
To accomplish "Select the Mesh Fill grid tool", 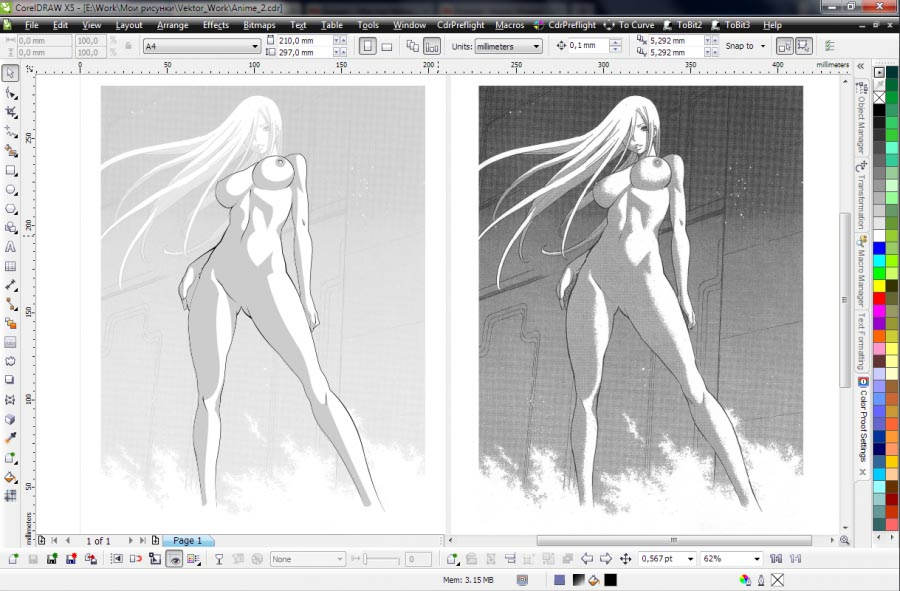I will tap(10, 496).
